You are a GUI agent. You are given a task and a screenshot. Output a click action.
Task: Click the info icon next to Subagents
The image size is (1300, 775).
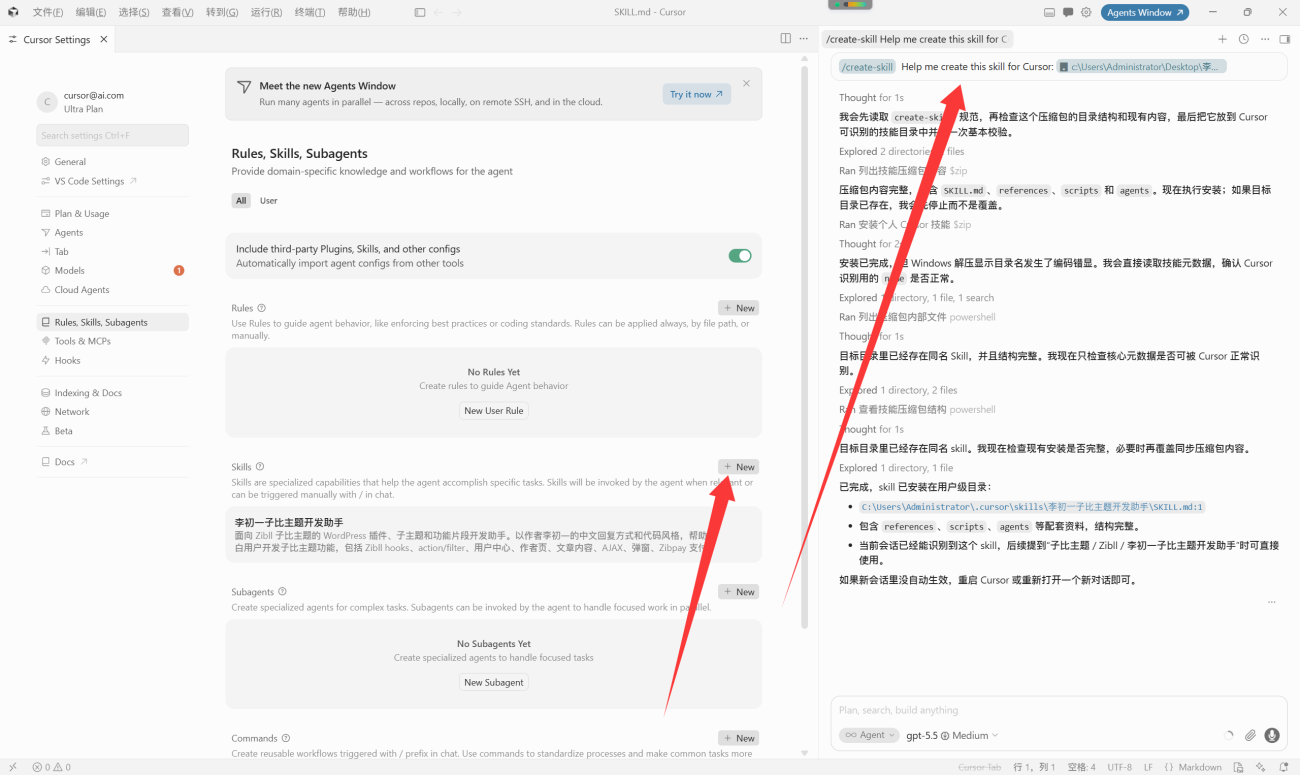(x=282, y=592)
